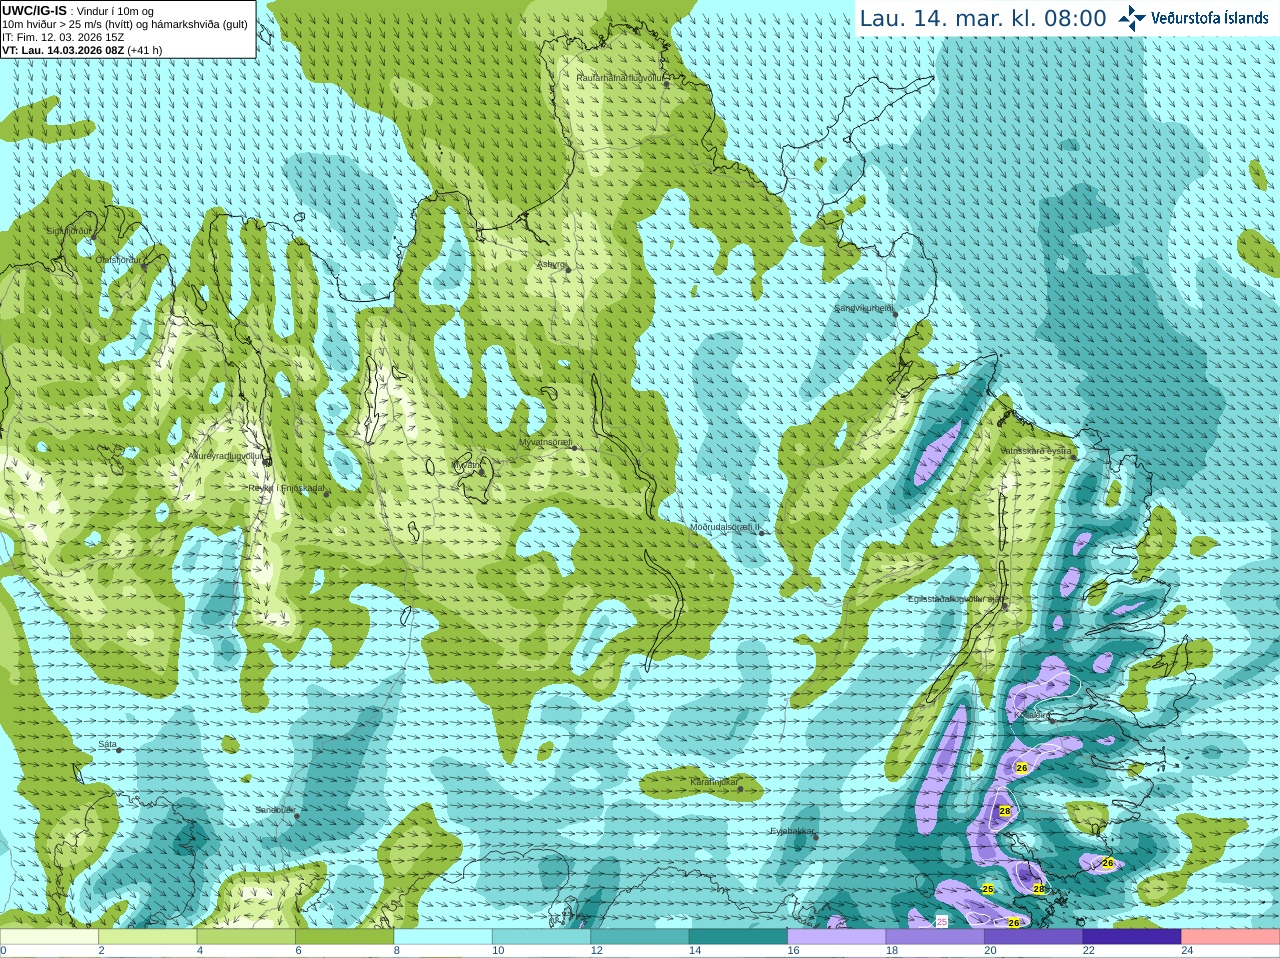This screenshot has height=958, width=1280.
Task: Click the Reykir í Fnjóskadal station label
Action: point(287,488)
